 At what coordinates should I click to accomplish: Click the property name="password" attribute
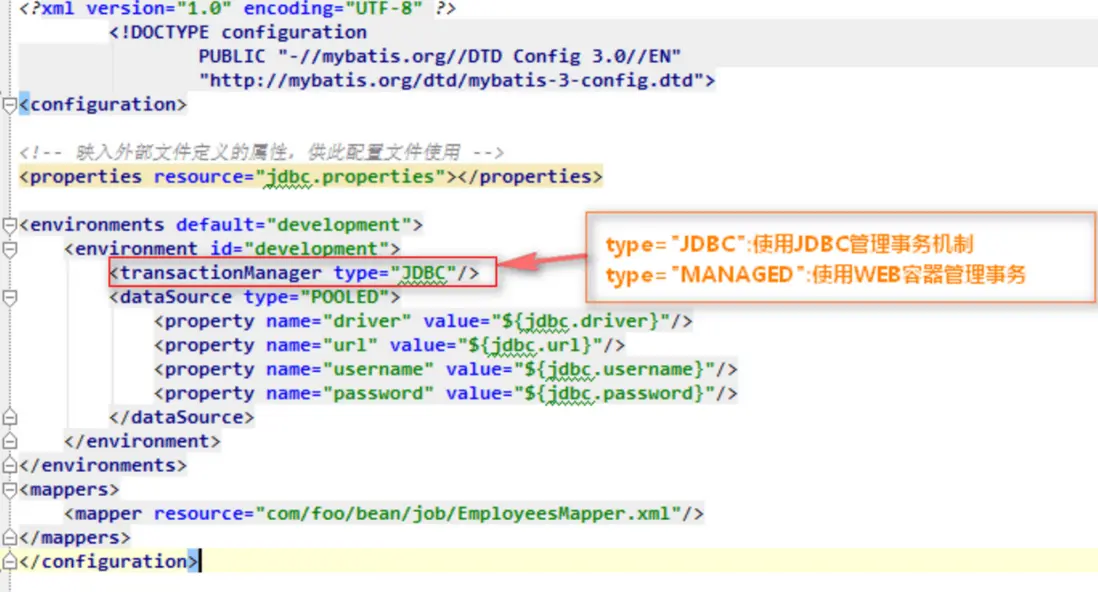coord(350,393)
